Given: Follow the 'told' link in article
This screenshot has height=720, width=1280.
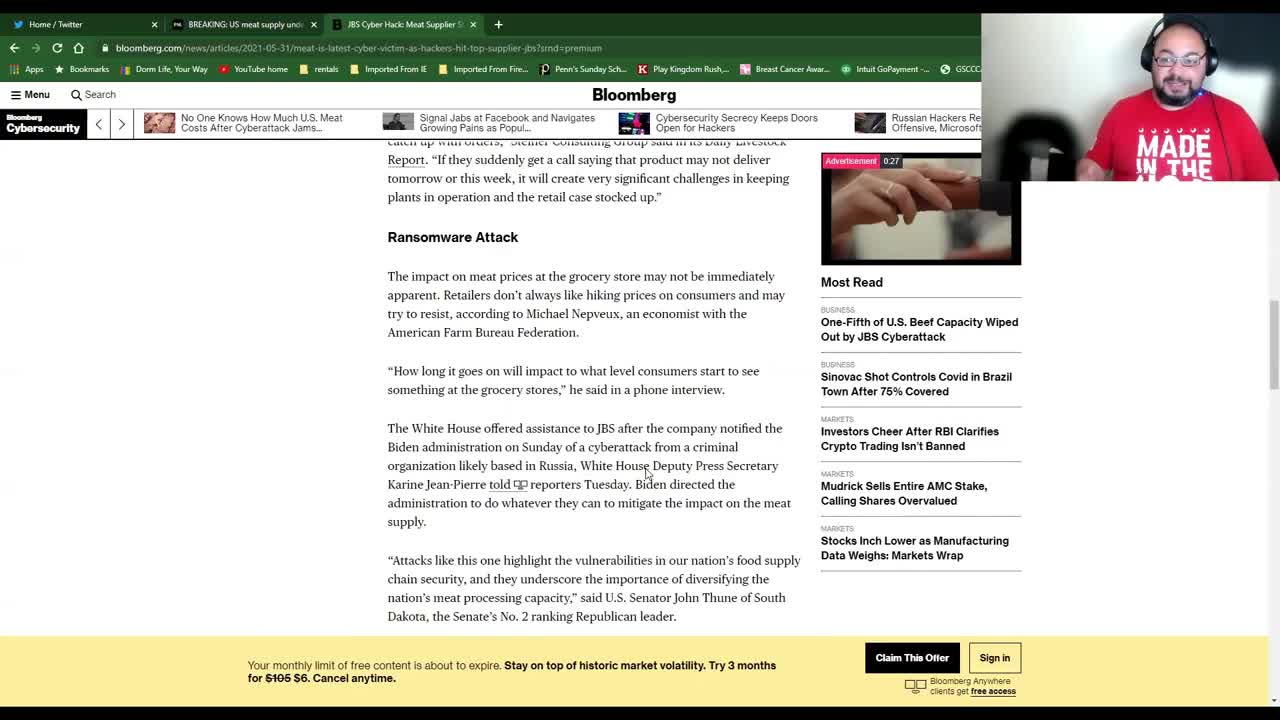Looking at the screenshot, I should tap(499, 485).
